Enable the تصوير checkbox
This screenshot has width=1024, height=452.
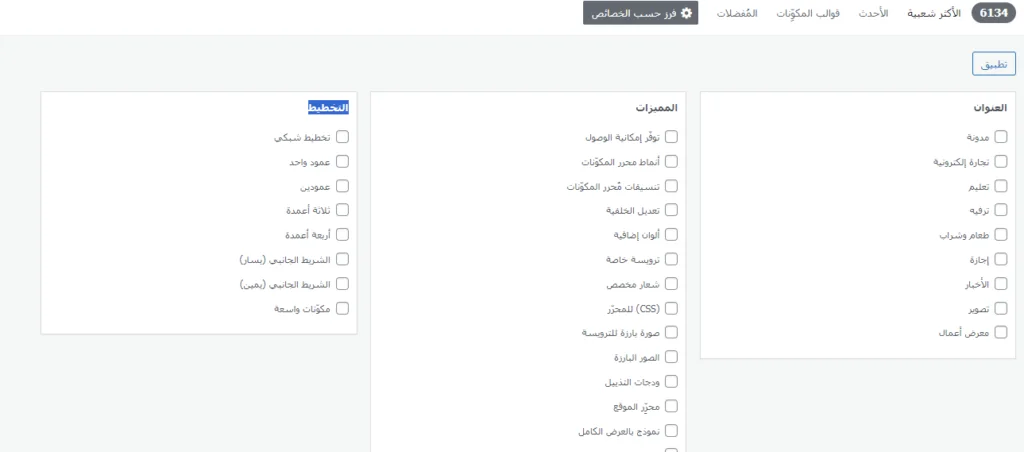(x=1000, y=308)
